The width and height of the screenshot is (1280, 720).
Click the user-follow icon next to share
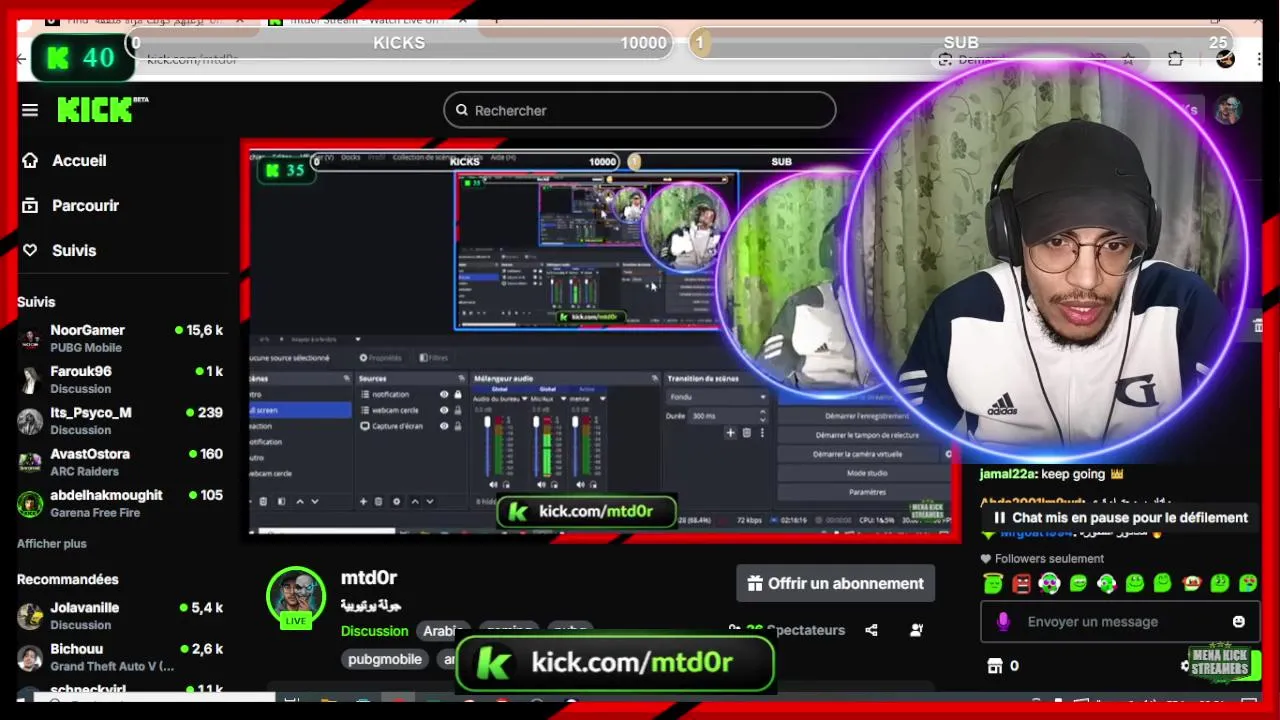click(x=916, y=630)
